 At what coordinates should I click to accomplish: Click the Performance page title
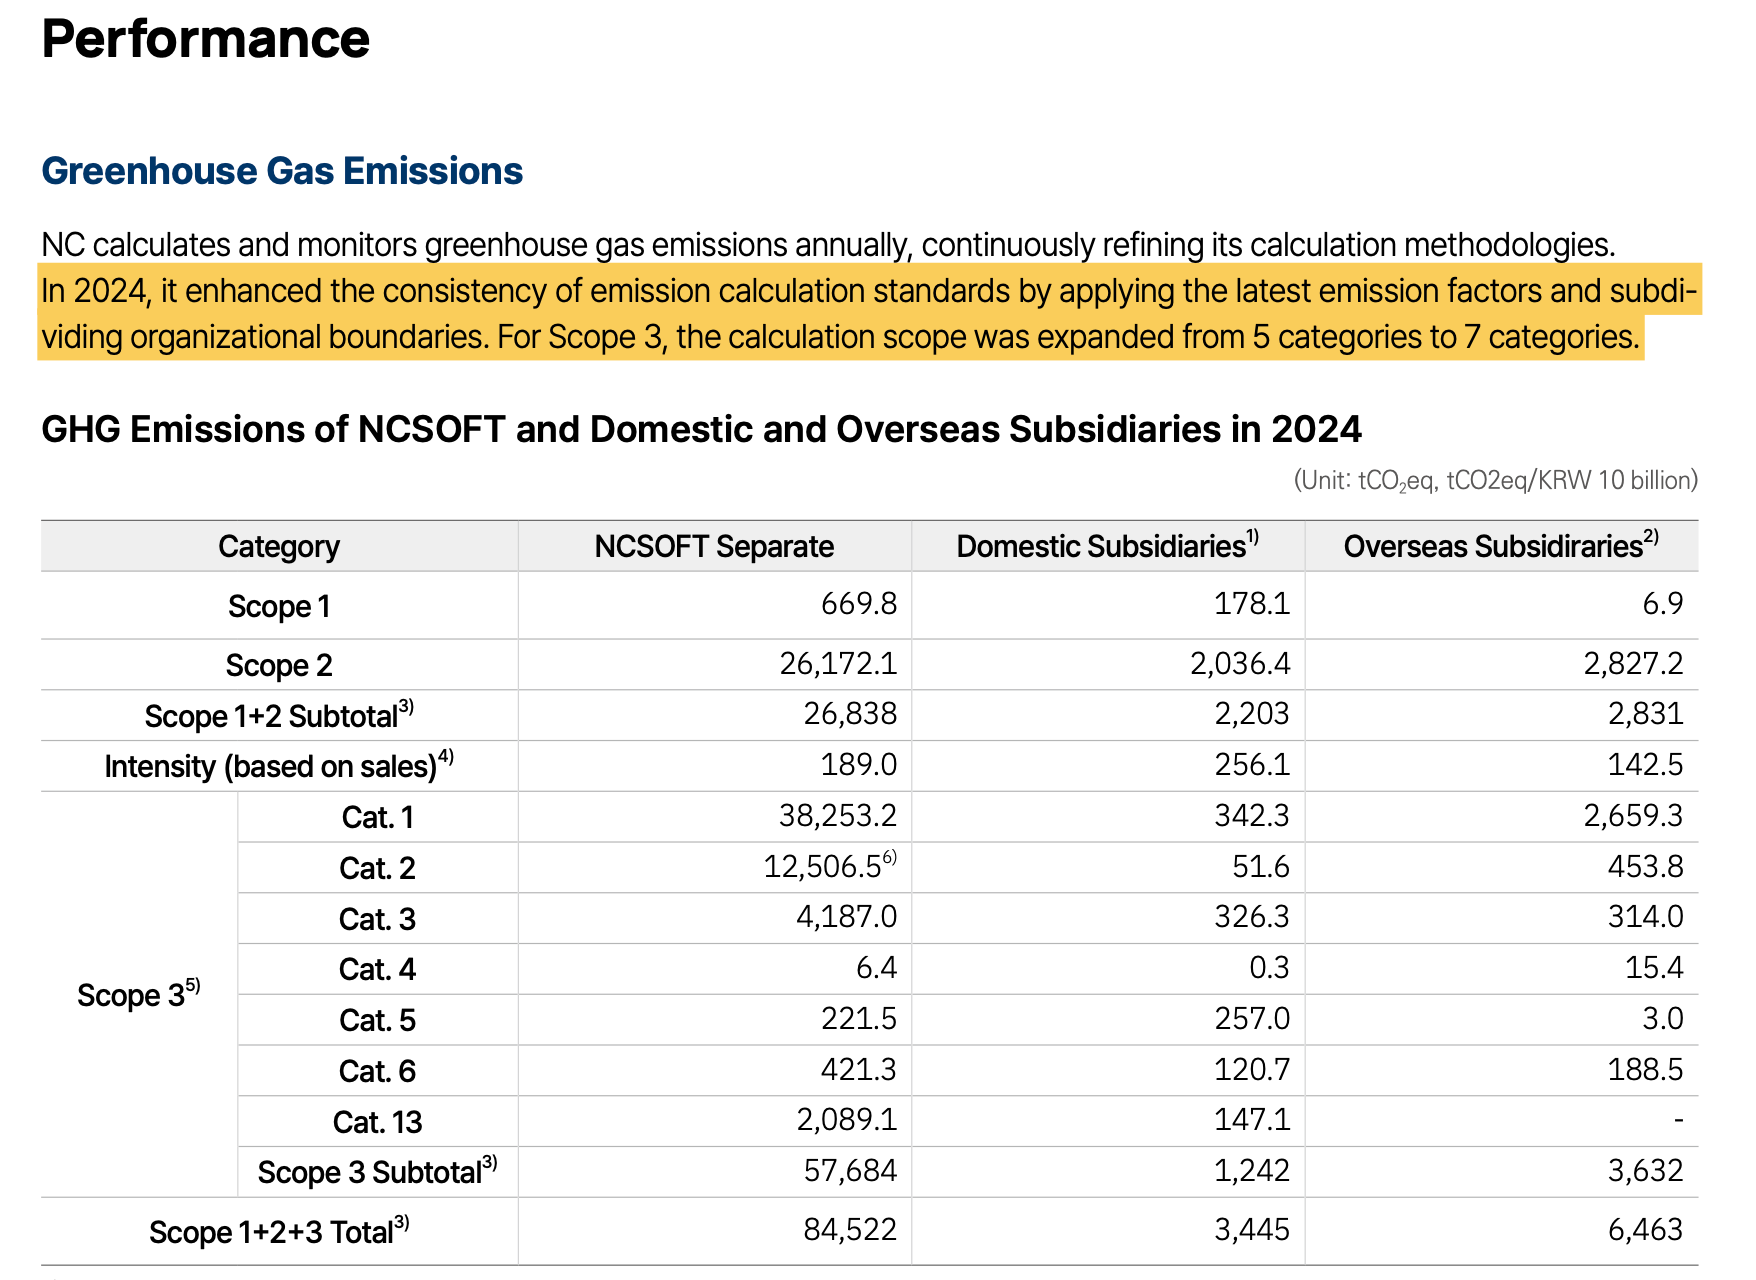[x=205, y=39]
